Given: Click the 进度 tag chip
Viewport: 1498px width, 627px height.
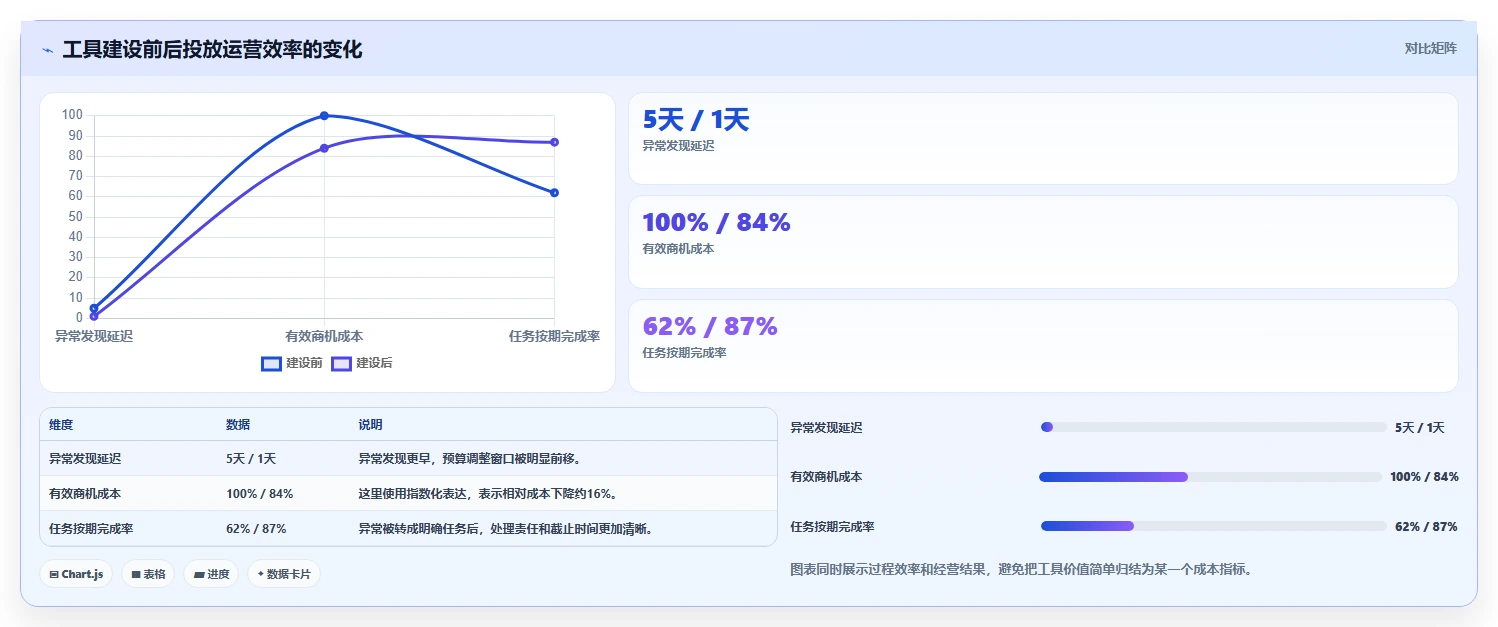Looking at the screenshot, I should [x=211, y=574].
